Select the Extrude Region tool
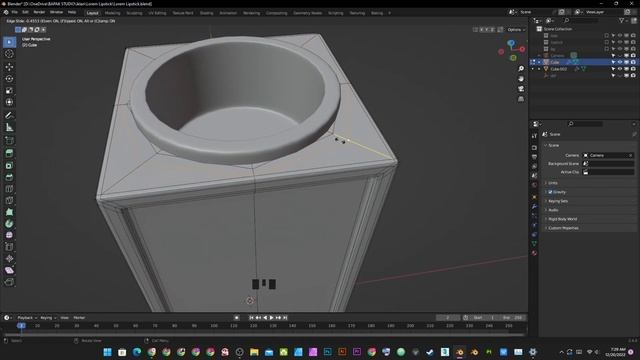640x360 pixels. tap(9, 153)
